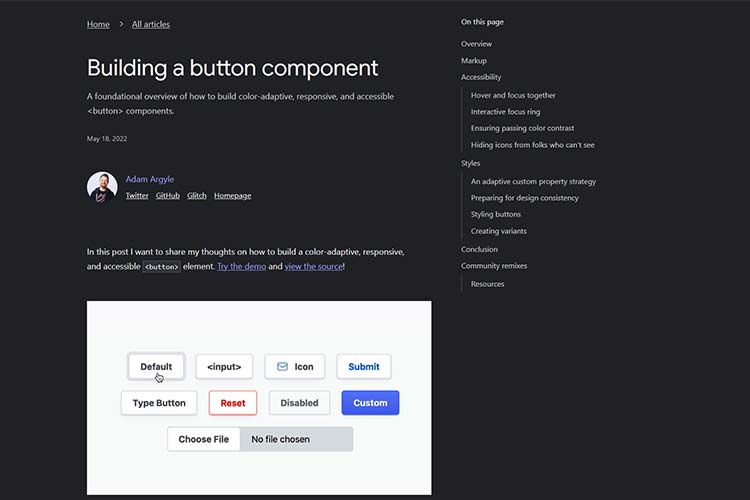This screenshot has width=750, height=500.
Task: Open the Home breadcrumb link
Action: [98, 24]
